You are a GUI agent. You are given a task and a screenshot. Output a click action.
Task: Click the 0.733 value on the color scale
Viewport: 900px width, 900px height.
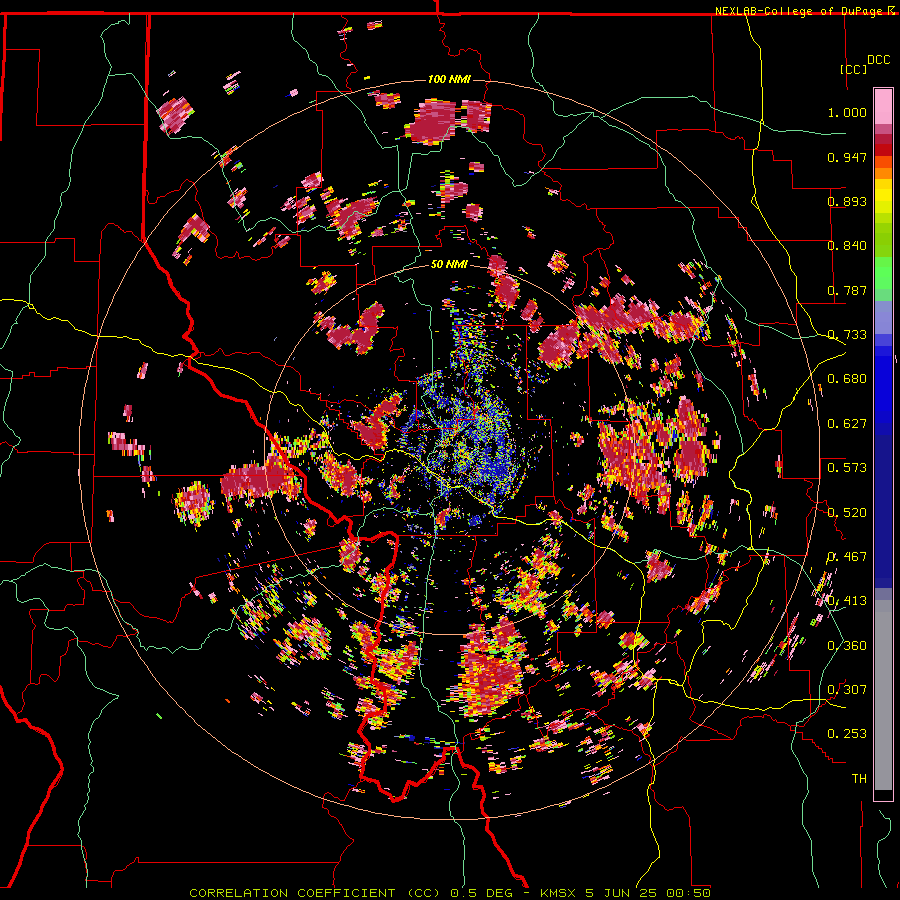click(847, 335)
